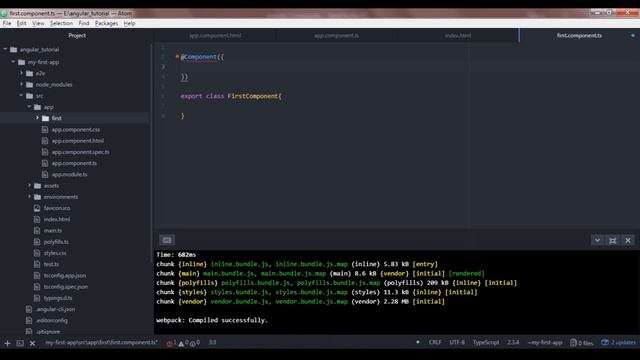Open tsconfig.app.json file

pos(64,275)
